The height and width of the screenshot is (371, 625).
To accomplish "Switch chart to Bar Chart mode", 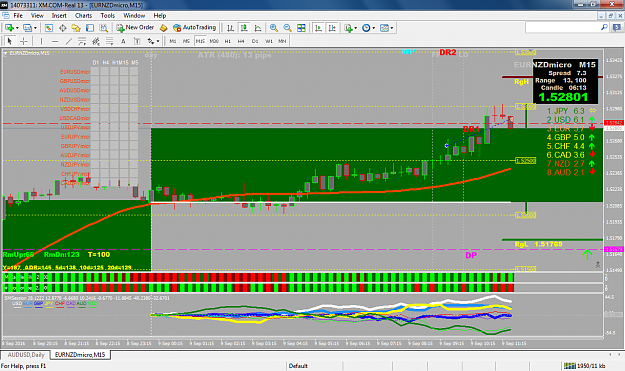I will click(230, 28).
